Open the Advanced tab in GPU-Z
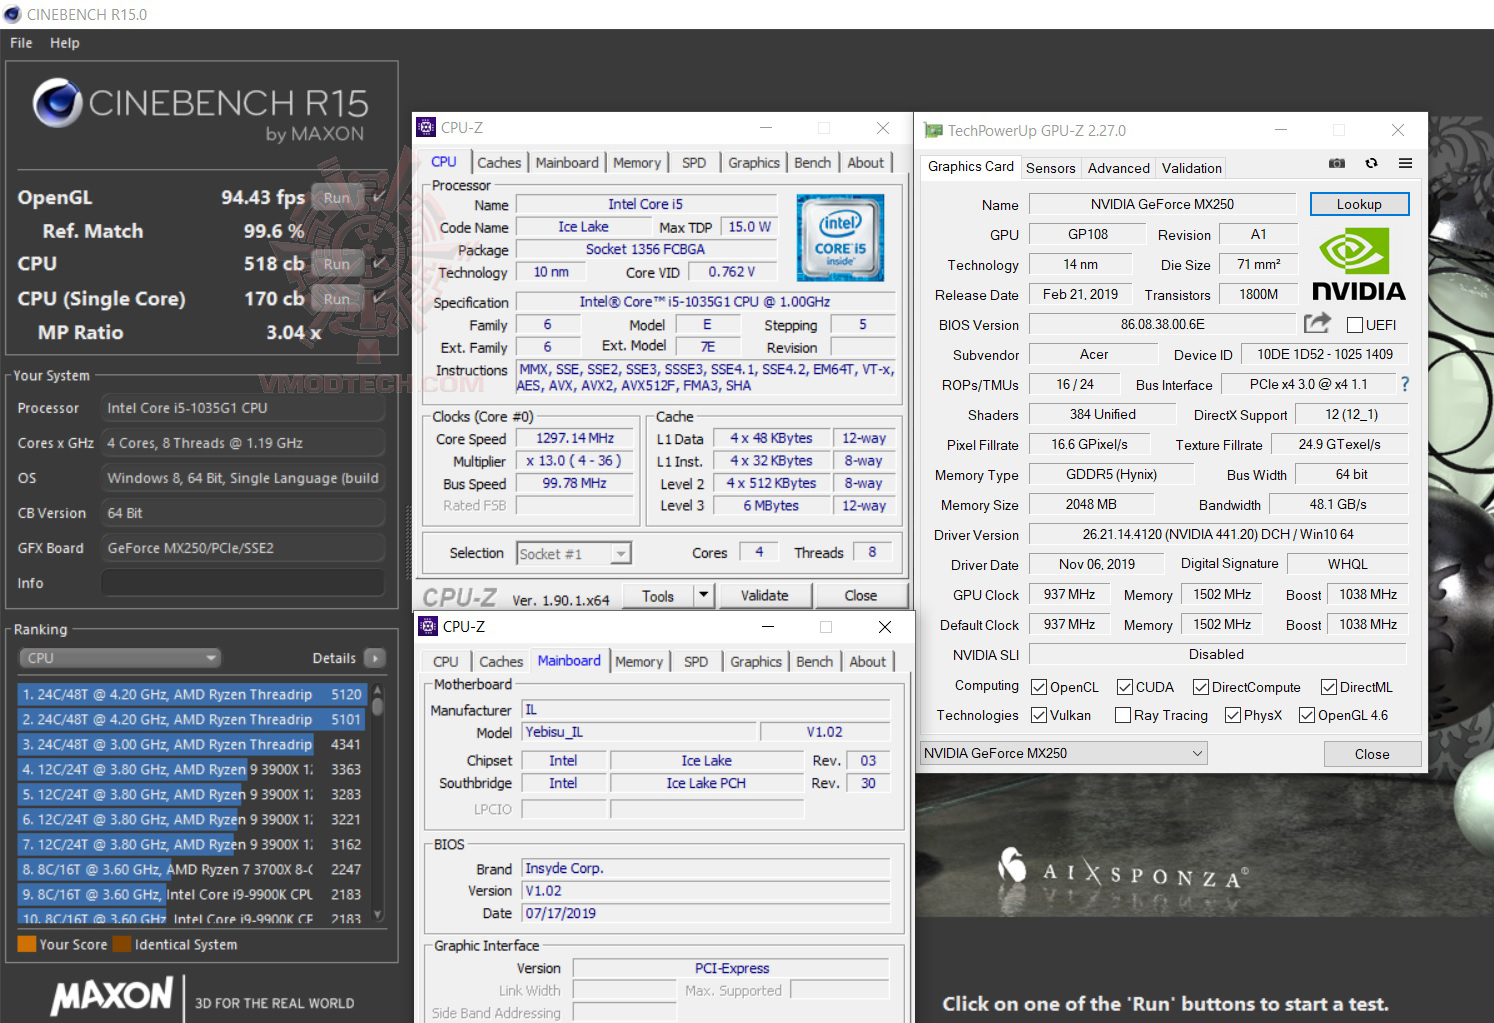The width and height of the screenshot is (1494, 1023). point(1119,168)
